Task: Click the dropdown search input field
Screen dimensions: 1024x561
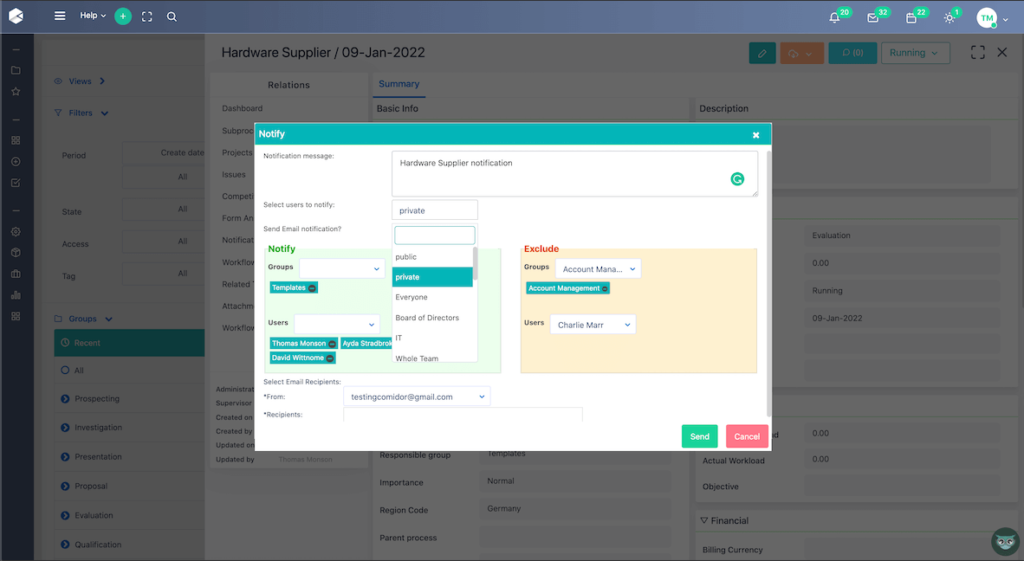Action: (x=434, y=235)
